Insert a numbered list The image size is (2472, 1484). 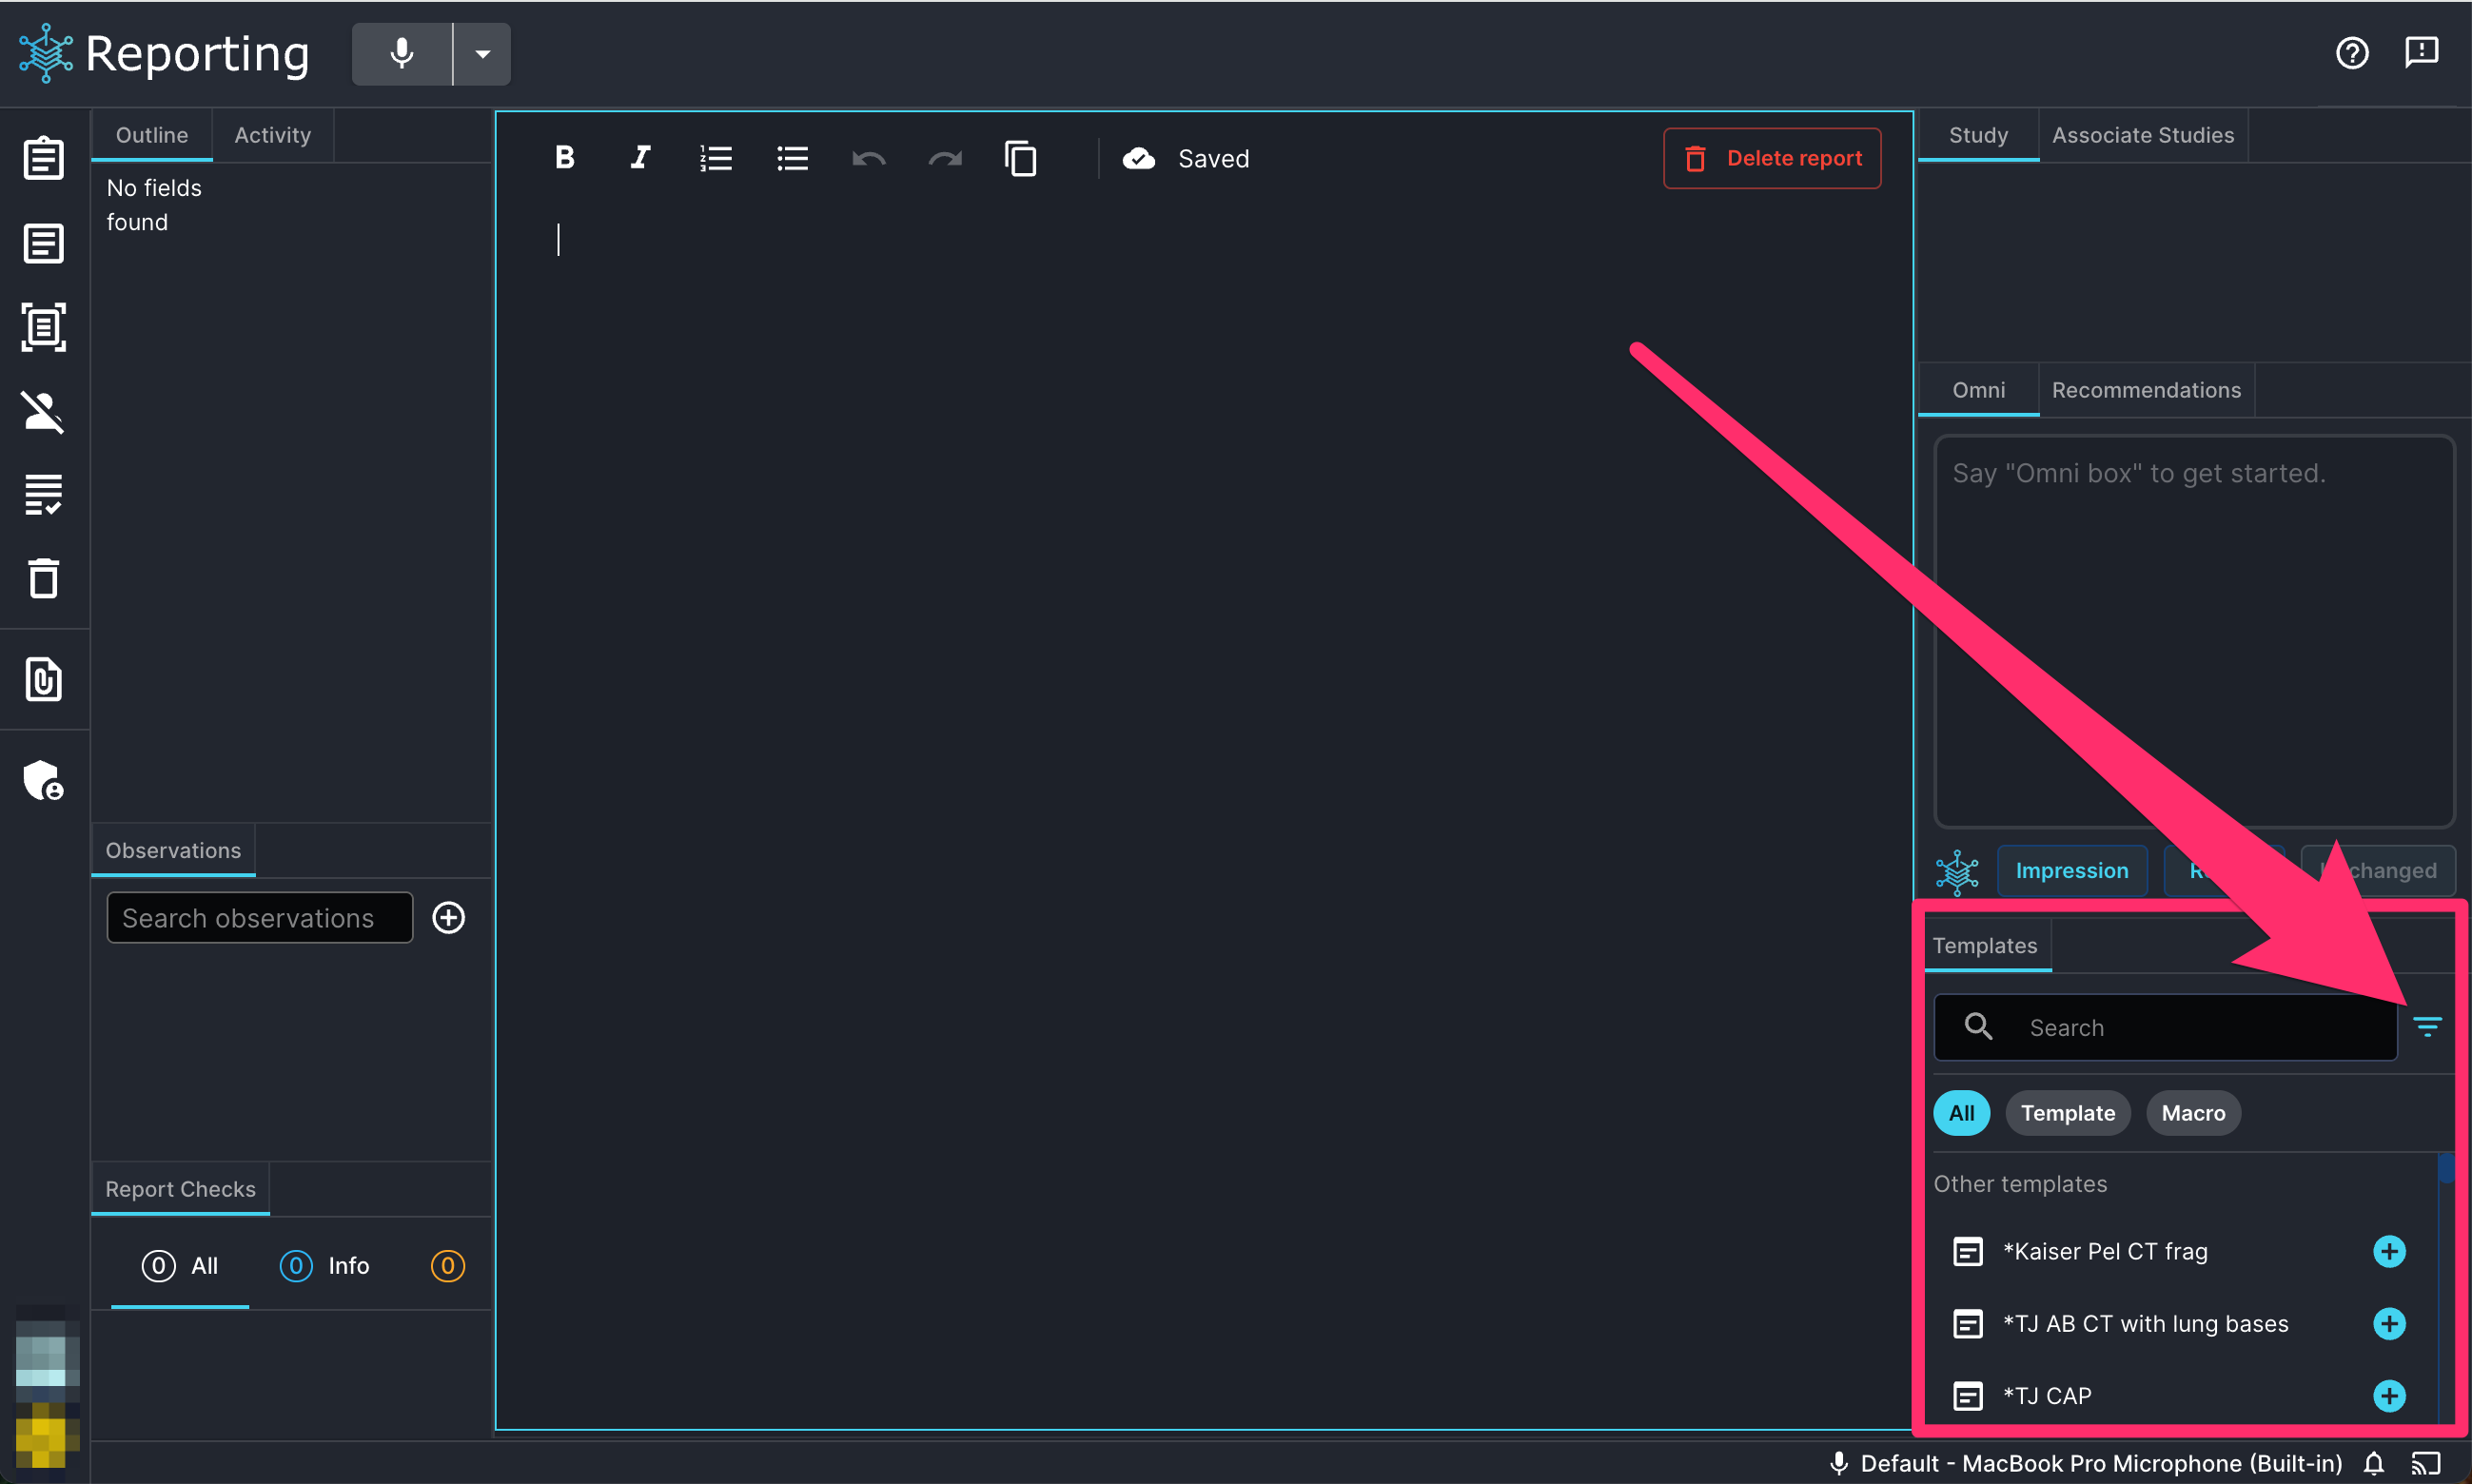(x=716, y=158)
